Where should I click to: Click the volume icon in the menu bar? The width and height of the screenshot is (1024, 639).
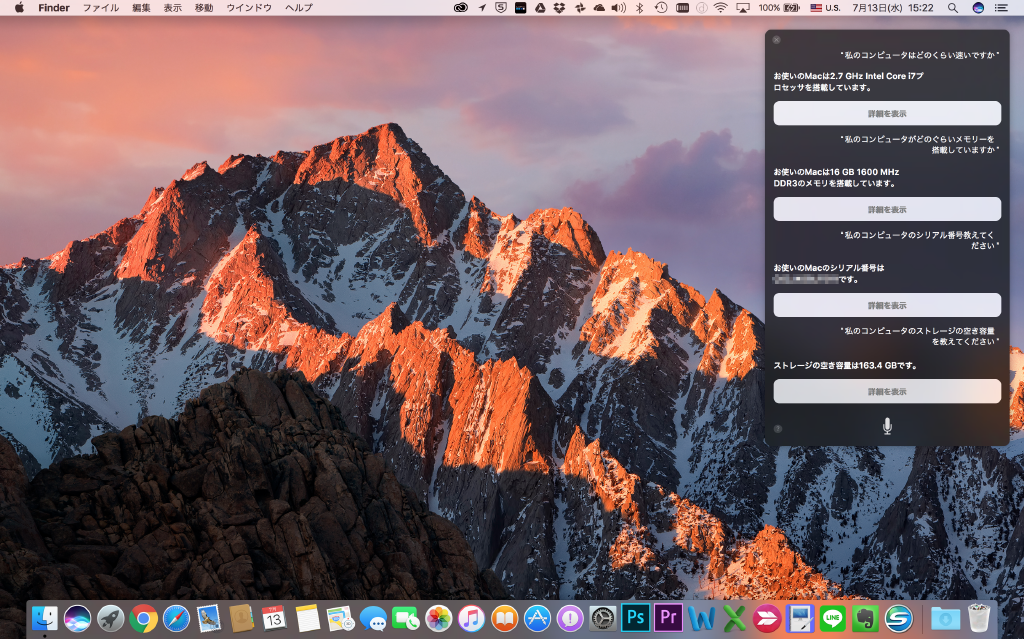click(617, 10)
